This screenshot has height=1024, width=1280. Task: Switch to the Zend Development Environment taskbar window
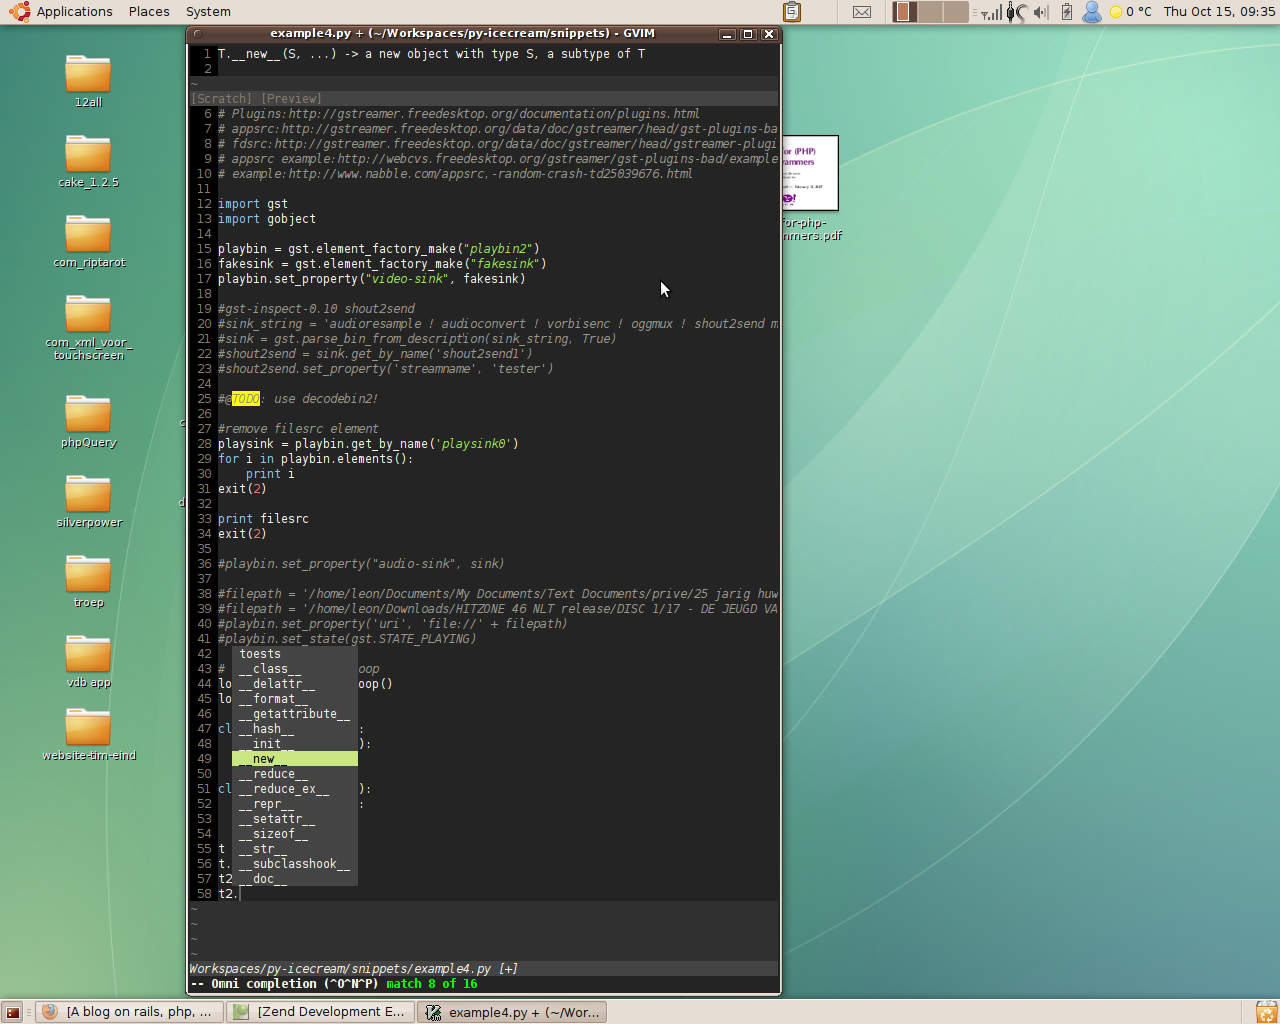[x=319, y=1012]
